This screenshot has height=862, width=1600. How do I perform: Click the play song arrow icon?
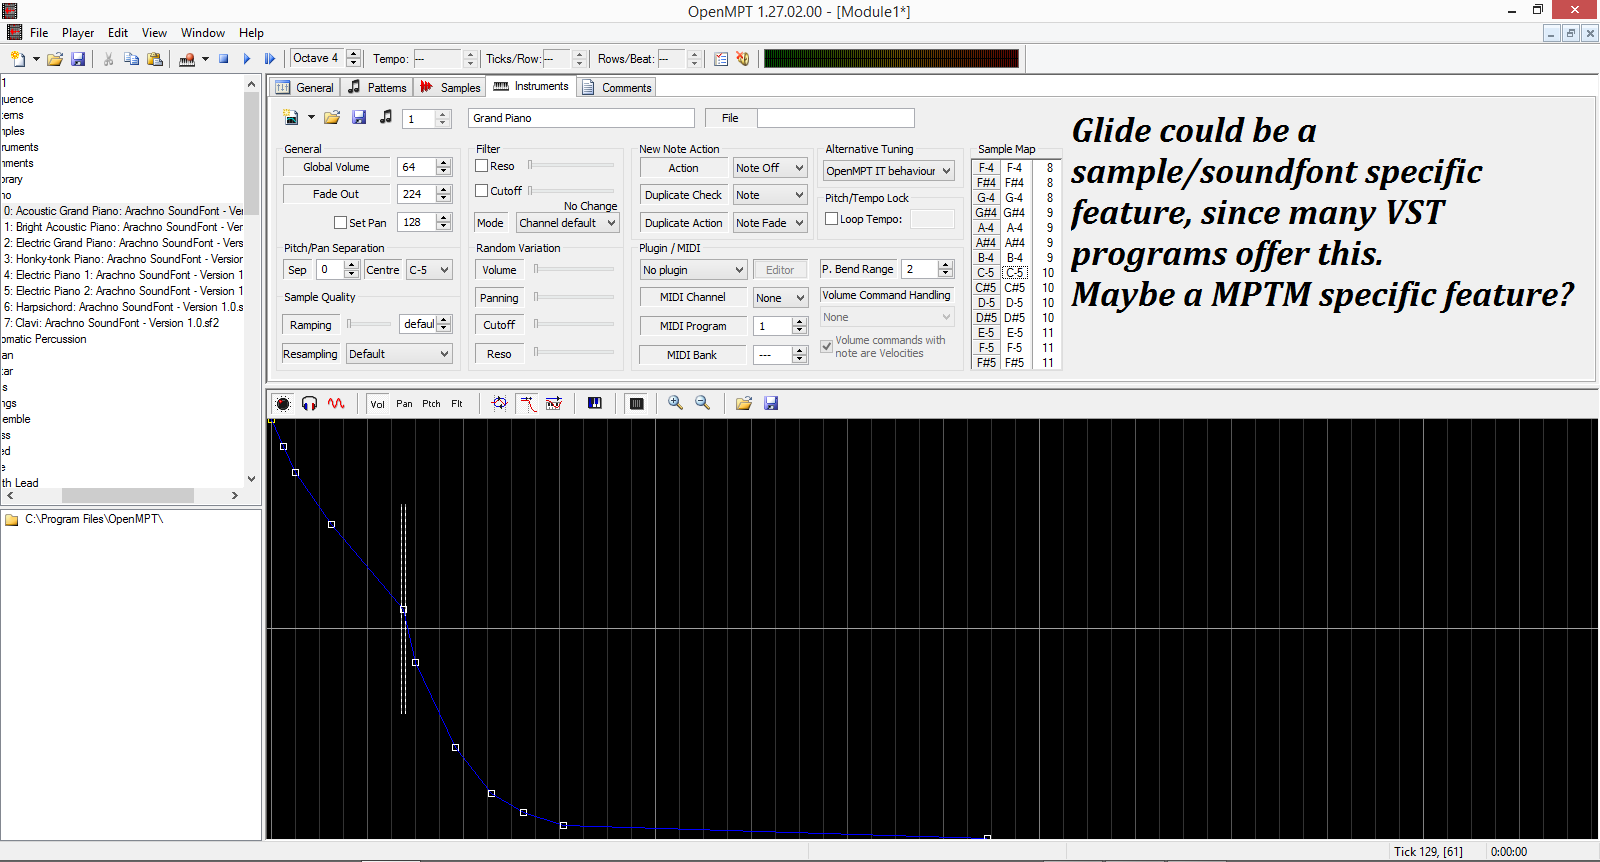[x=247, y=59]
